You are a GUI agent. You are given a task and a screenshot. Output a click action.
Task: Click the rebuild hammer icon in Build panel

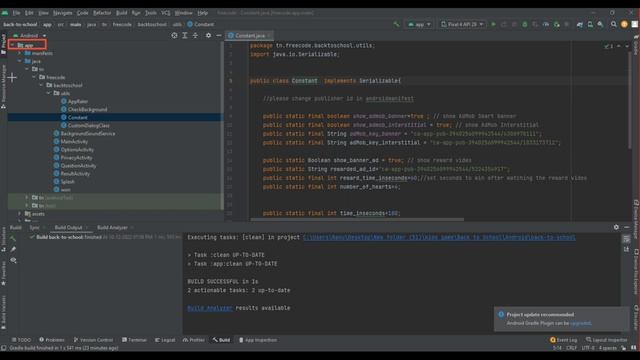click(x=13, y=238)
